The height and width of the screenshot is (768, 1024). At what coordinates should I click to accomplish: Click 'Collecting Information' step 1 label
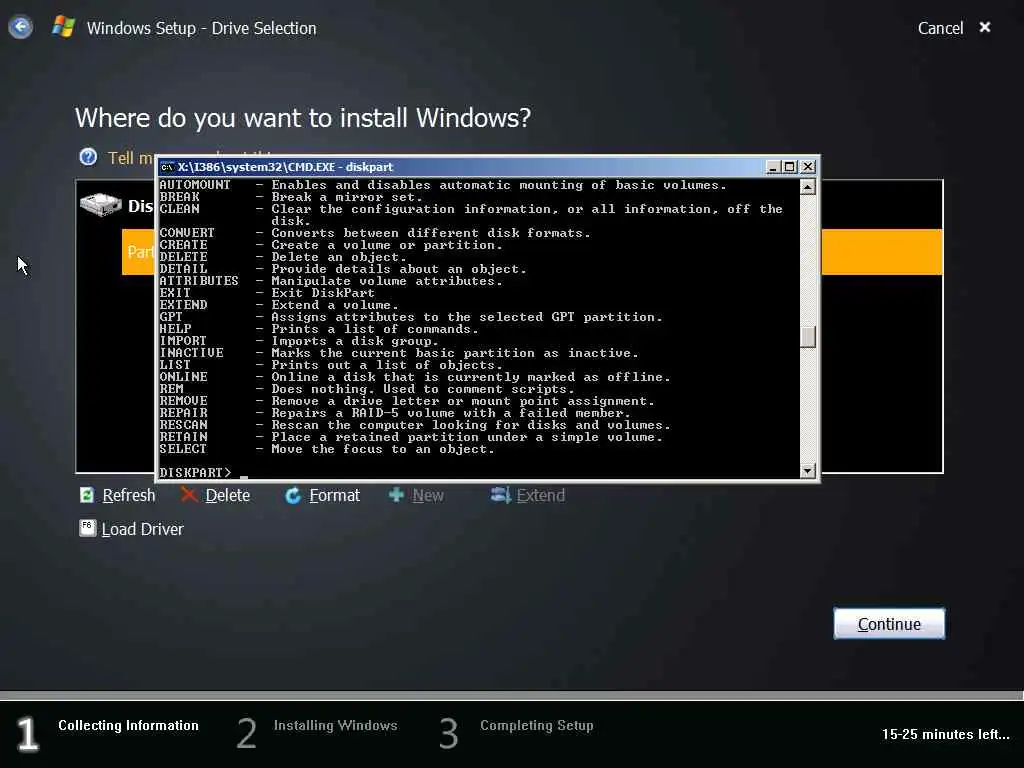(x=129, y=726)
